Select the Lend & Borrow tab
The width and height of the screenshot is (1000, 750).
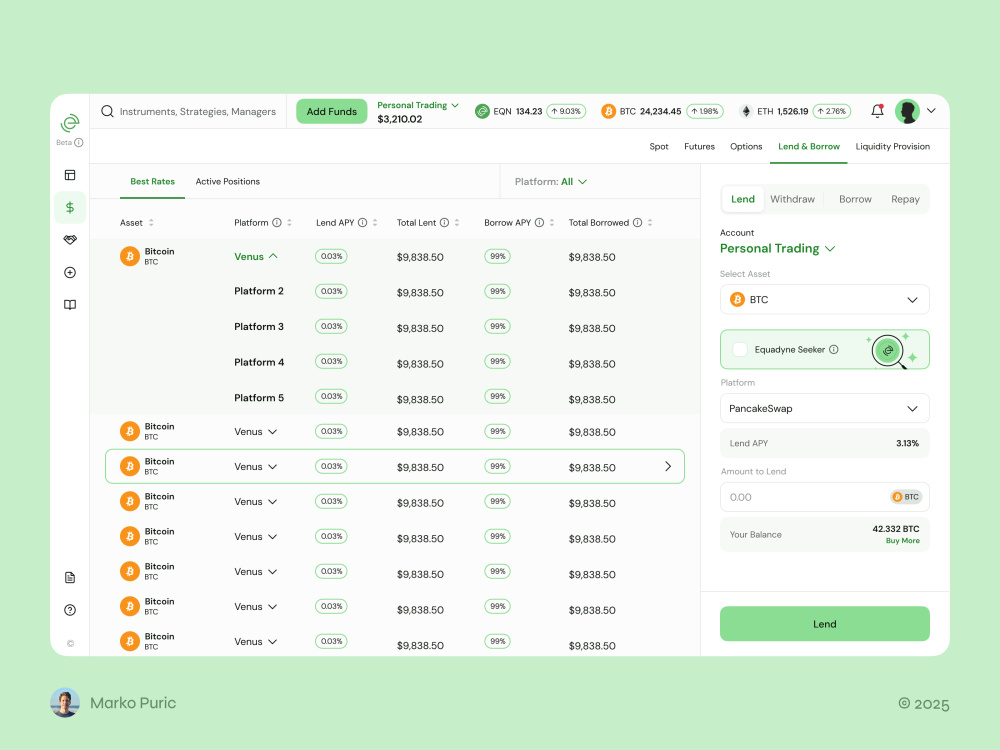809,147
